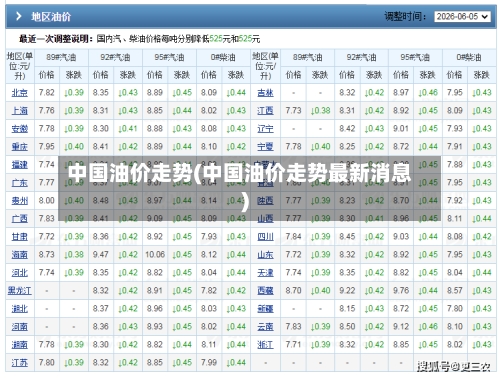500x378 pixels.
Task: Click the 最近一次调整说明 notice text
Action: pyautogui.click(x=139, y=39)
